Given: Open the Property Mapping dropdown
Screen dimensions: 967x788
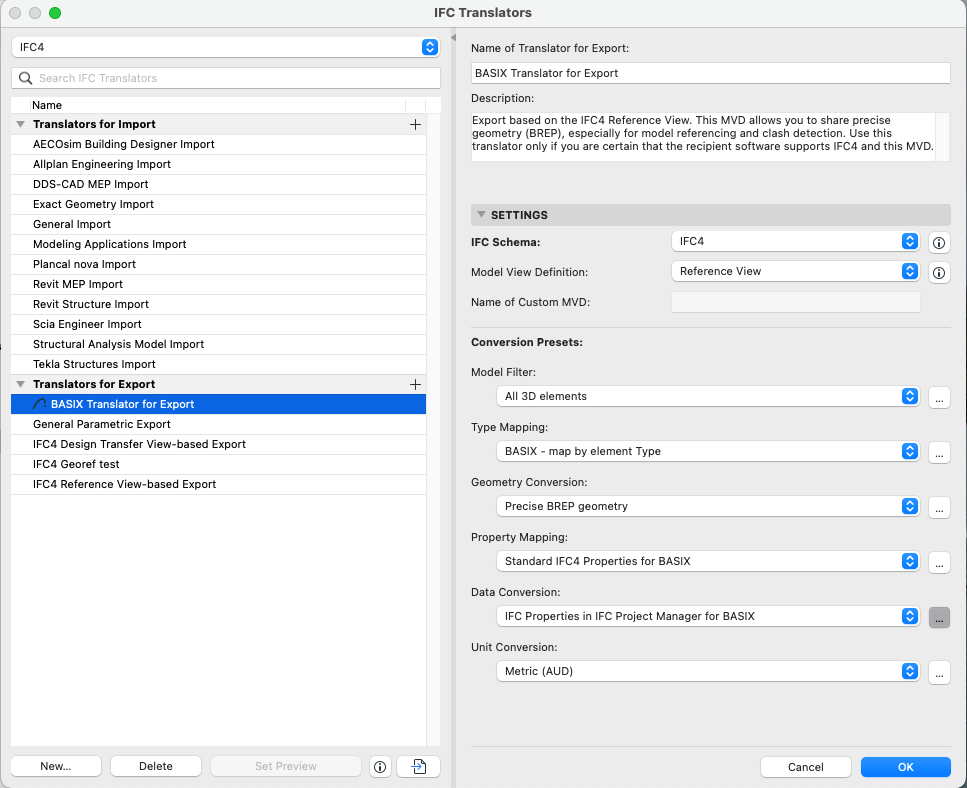Looking at the screenshot, I should coord(707,560).
